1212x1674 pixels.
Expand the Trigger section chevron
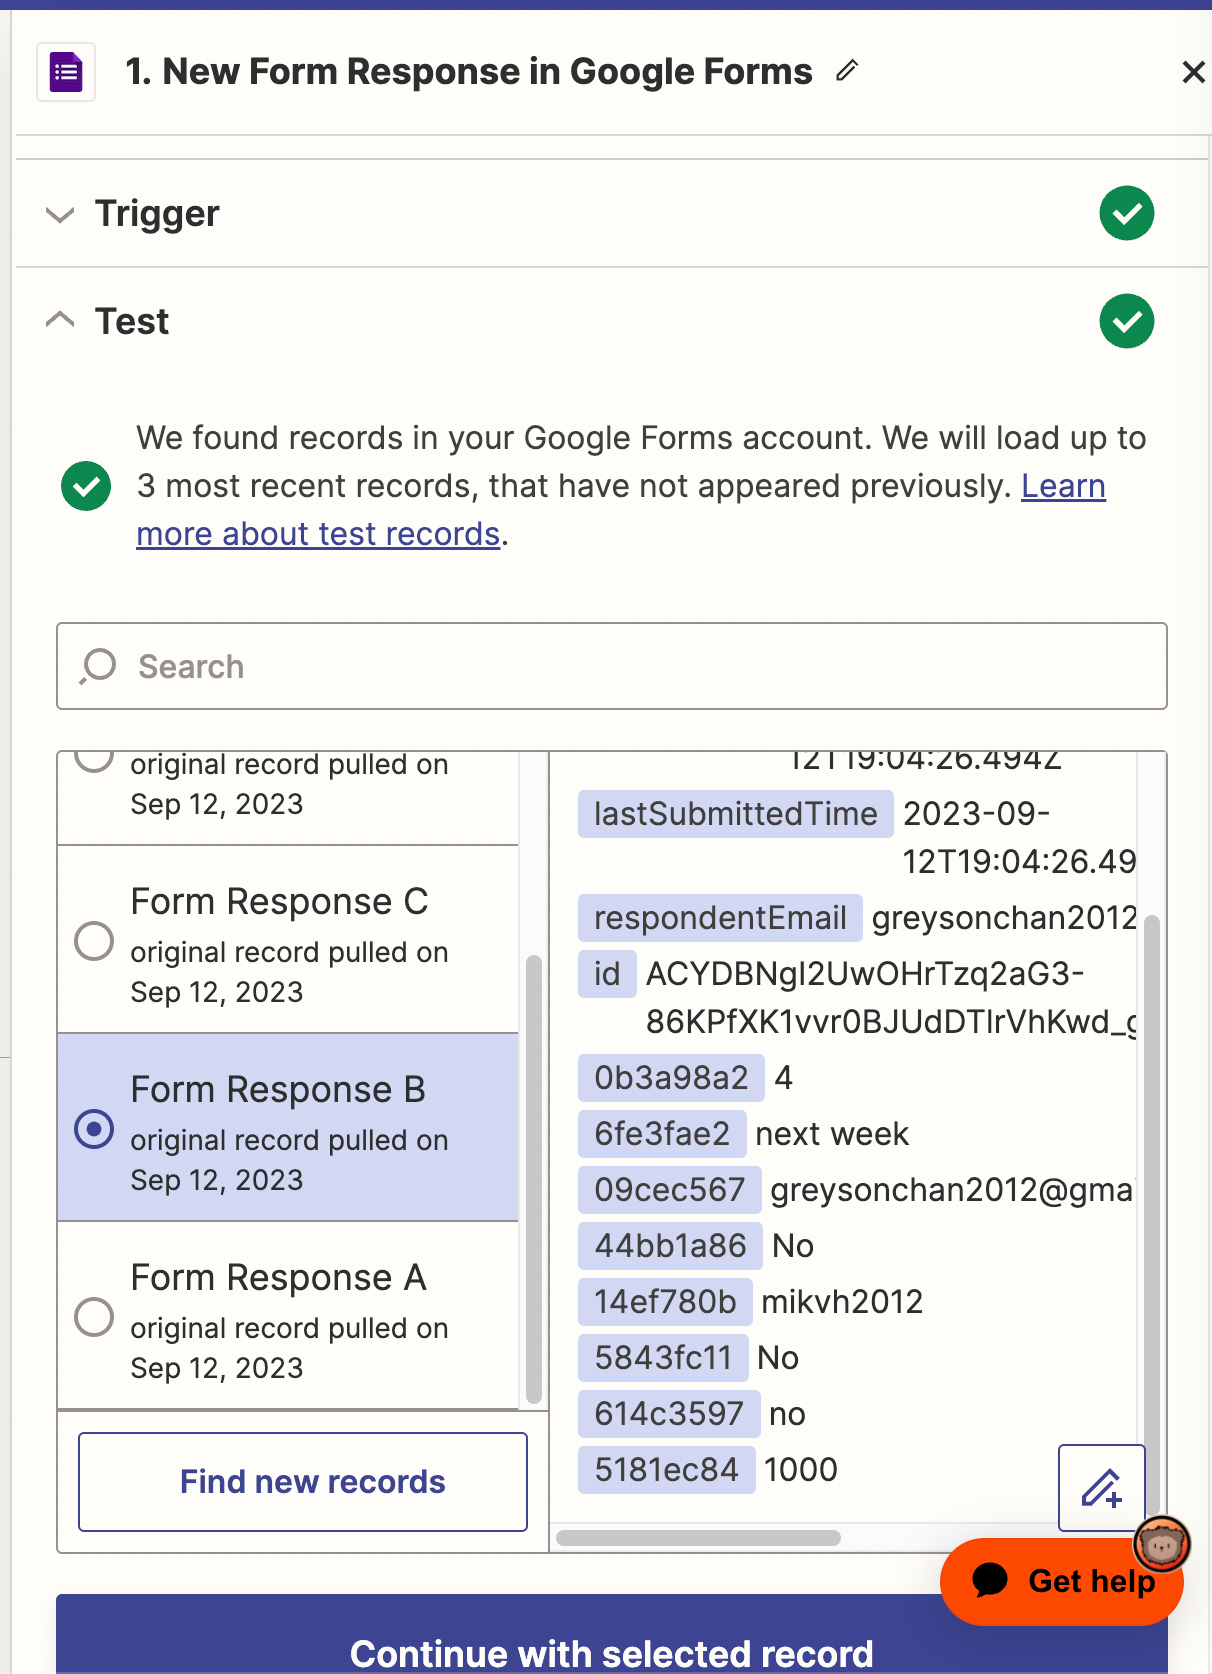point(61,214)
